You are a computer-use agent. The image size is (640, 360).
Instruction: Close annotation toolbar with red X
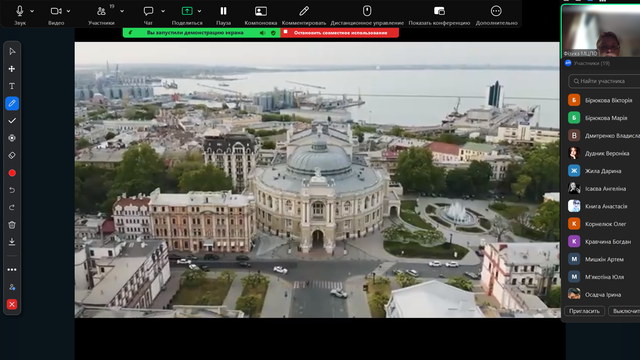[x=12, y=304]
